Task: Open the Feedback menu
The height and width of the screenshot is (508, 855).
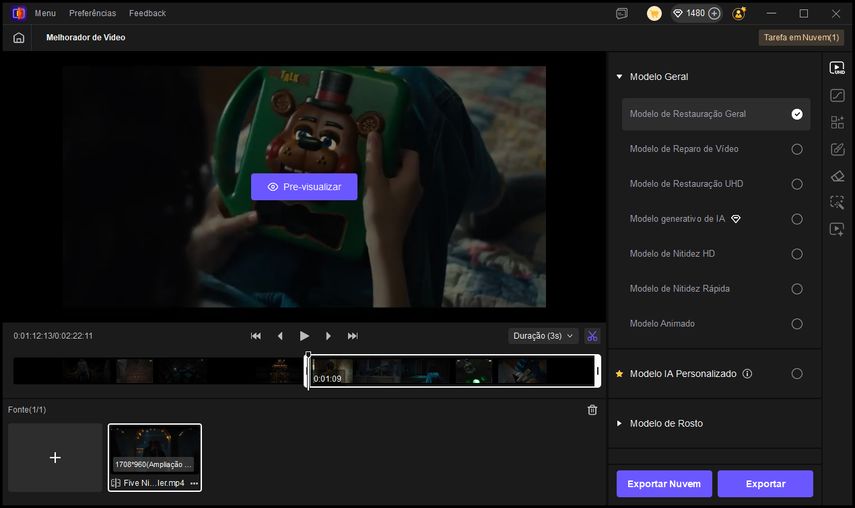Action: pyautogui.click(x=147, y=13)
